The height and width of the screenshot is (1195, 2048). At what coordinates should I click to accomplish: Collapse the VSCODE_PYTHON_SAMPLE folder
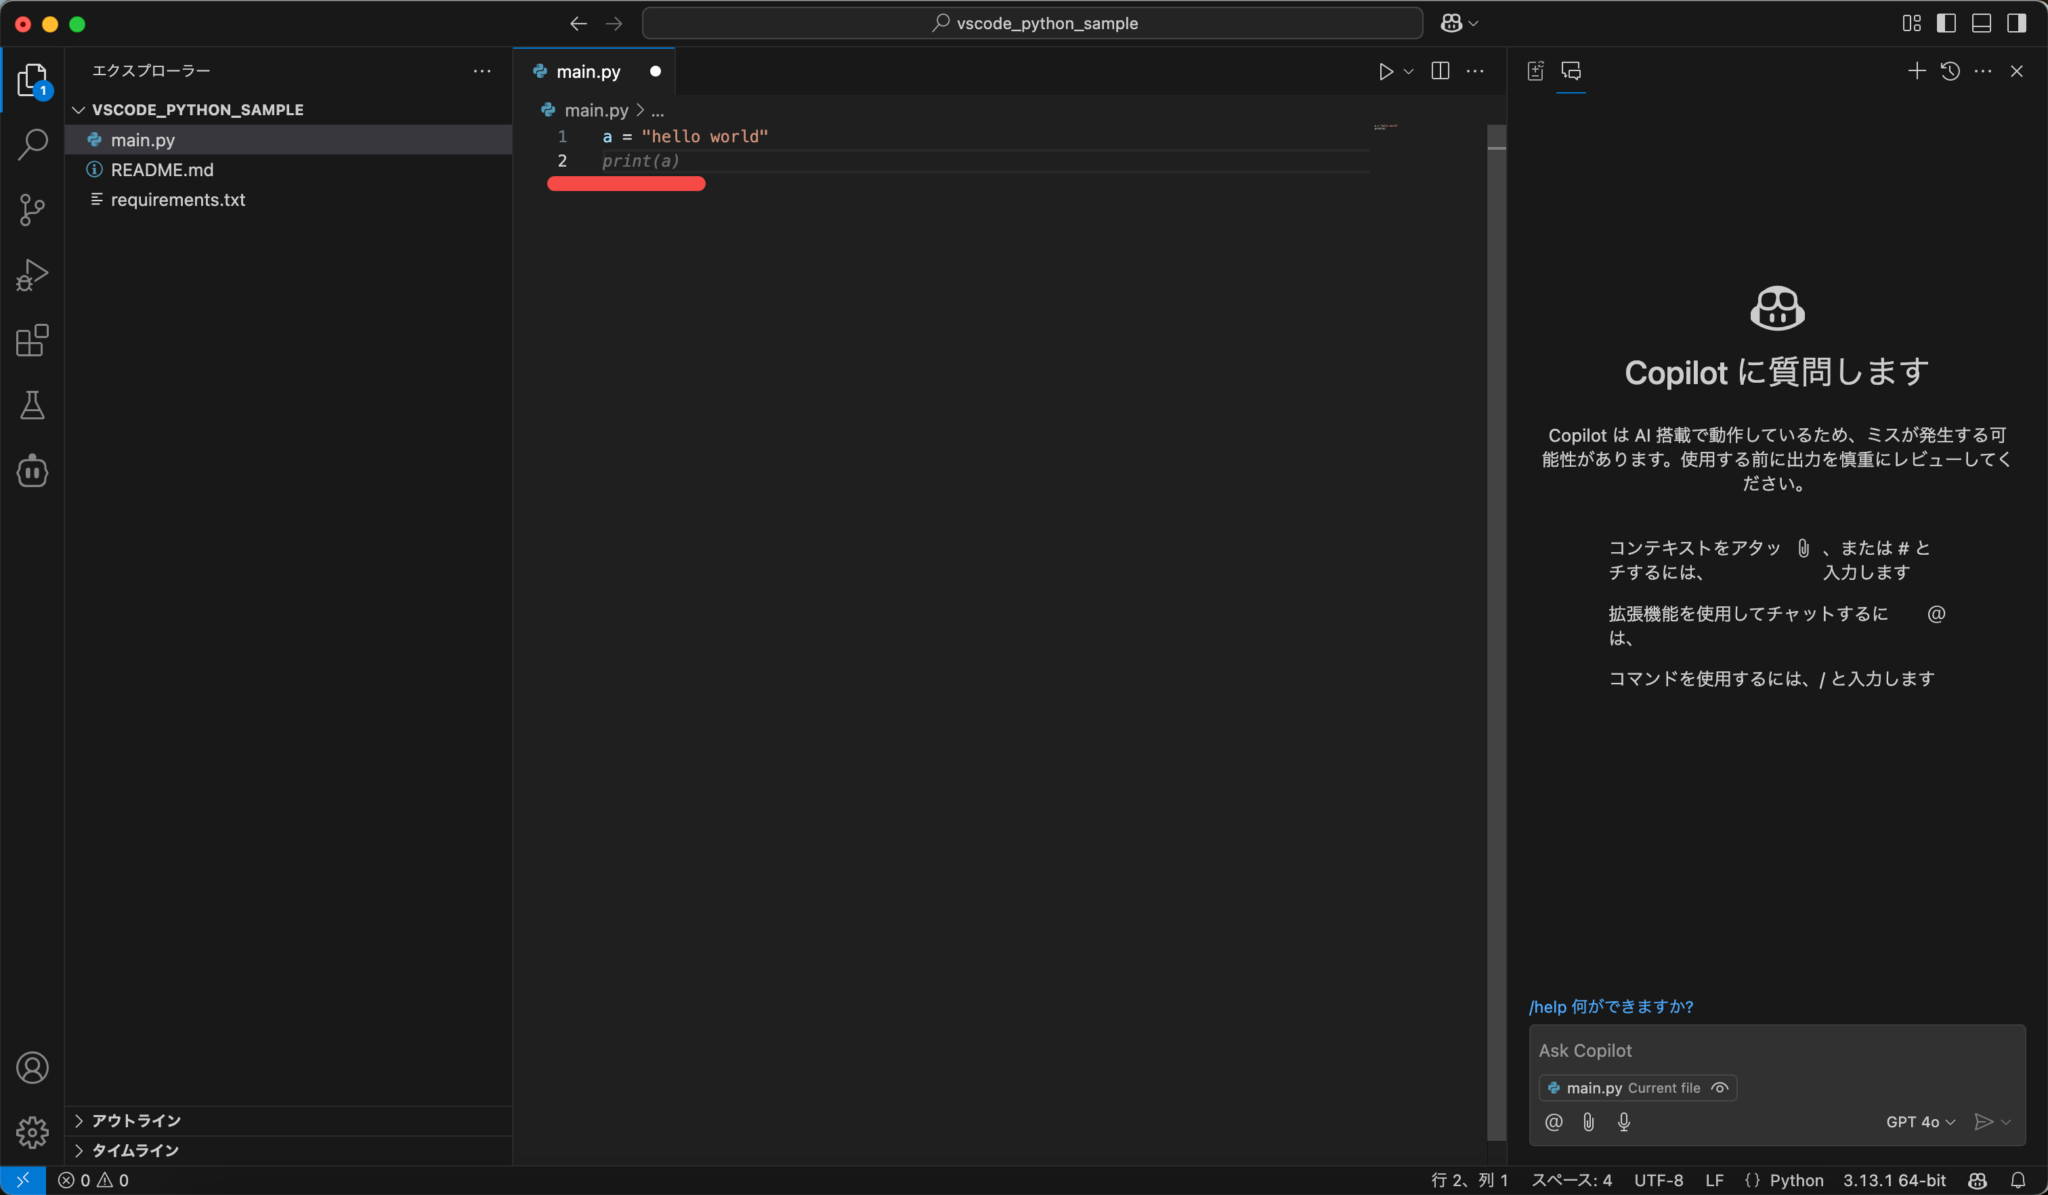point(78,109)
